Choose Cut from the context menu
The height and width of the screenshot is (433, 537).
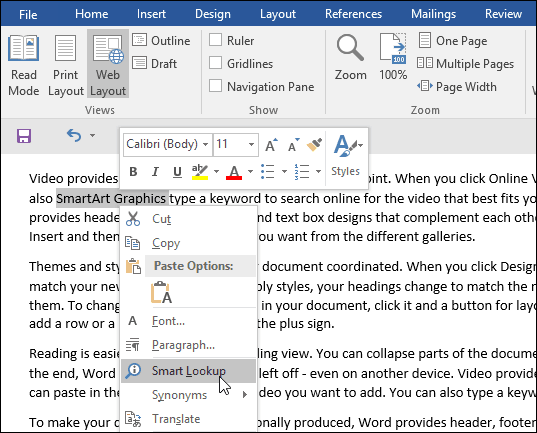point(188,219)
